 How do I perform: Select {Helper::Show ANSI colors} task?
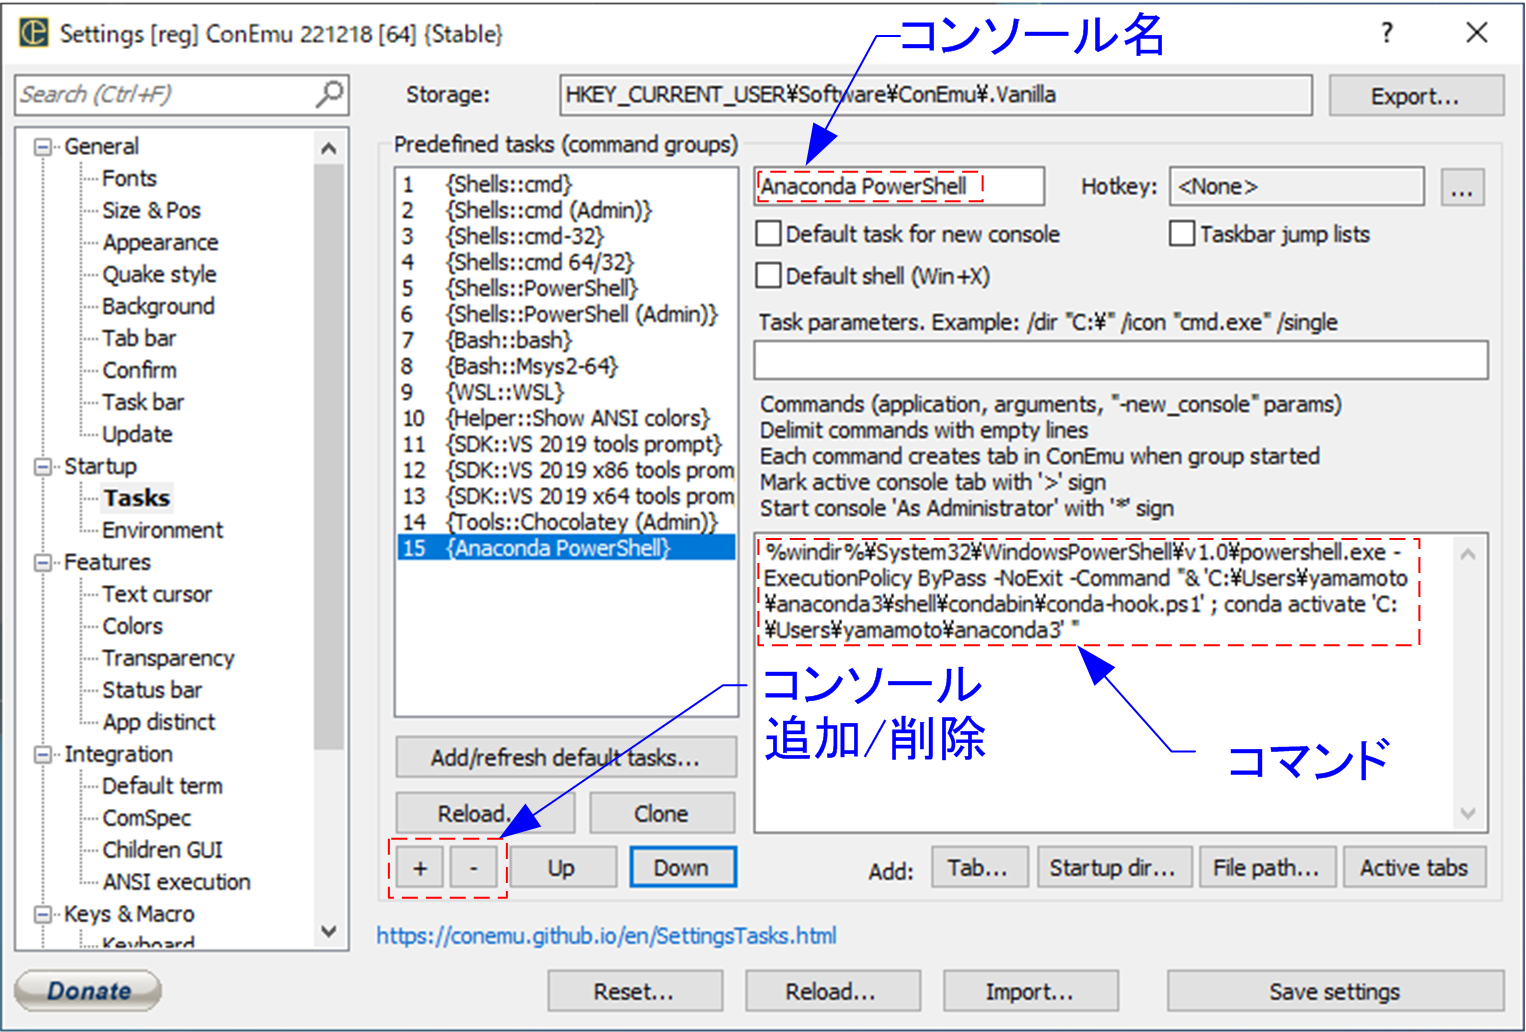click(566, 418)
